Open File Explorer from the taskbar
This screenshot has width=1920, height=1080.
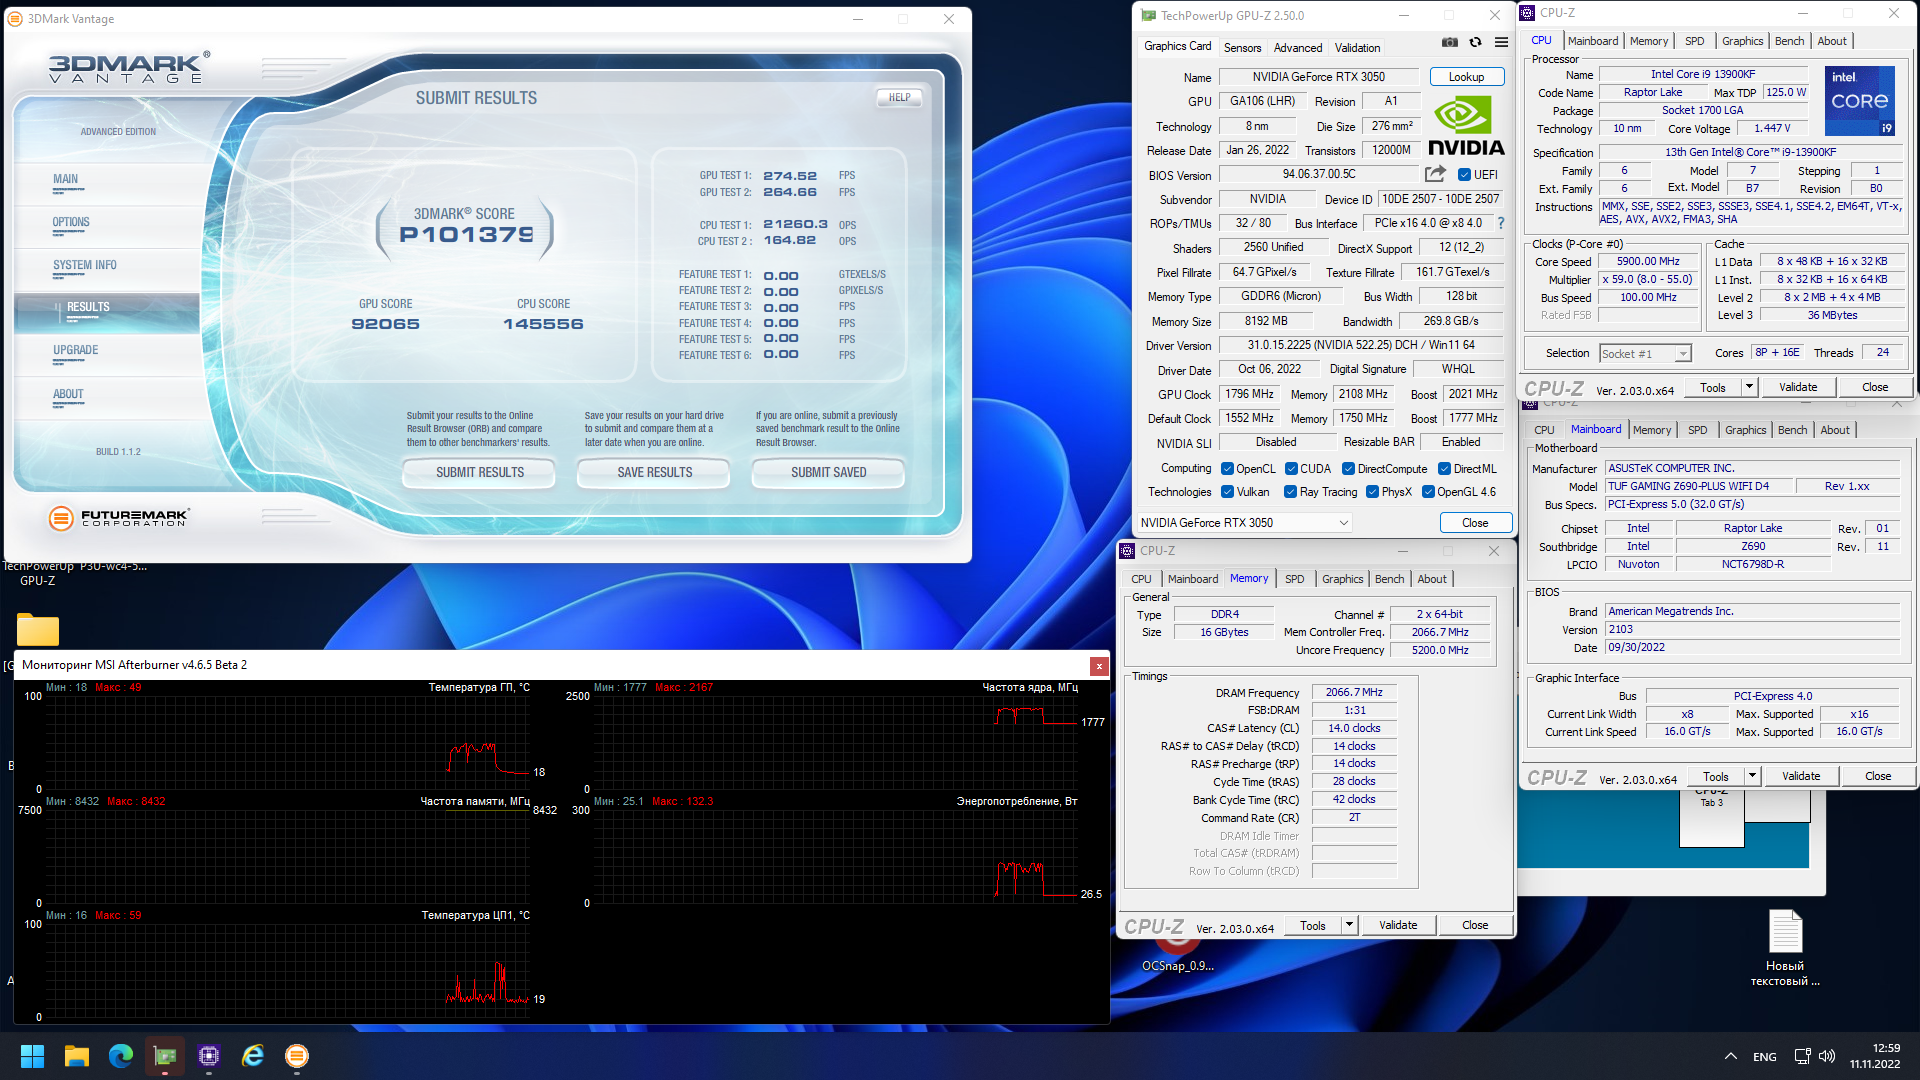(76, 1056)
